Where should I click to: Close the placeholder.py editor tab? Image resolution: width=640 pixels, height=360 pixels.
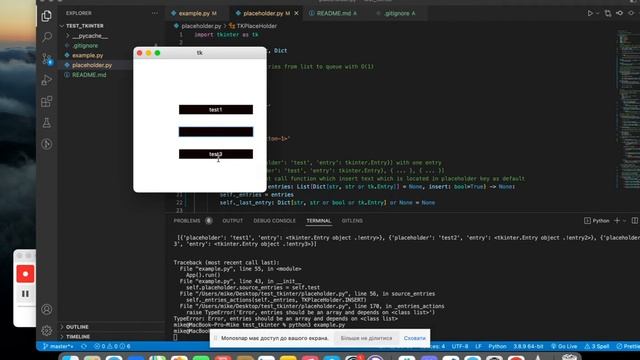pos(296,13)
